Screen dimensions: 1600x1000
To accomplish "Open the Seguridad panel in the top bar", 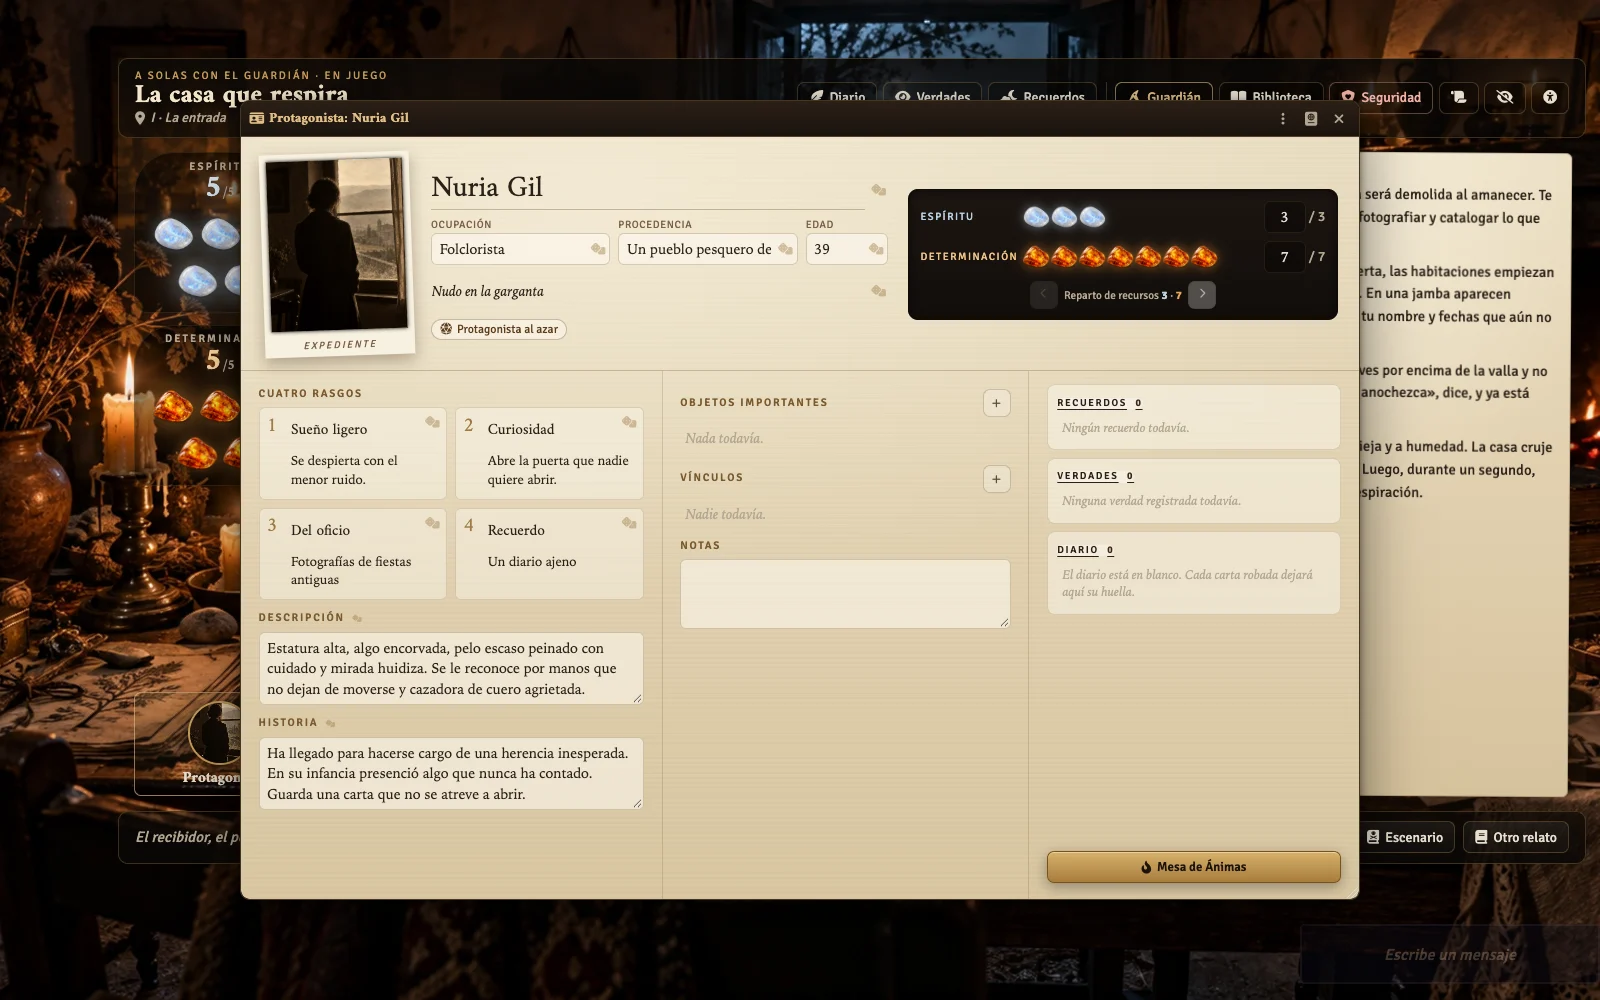I will tap(1381, 97).
